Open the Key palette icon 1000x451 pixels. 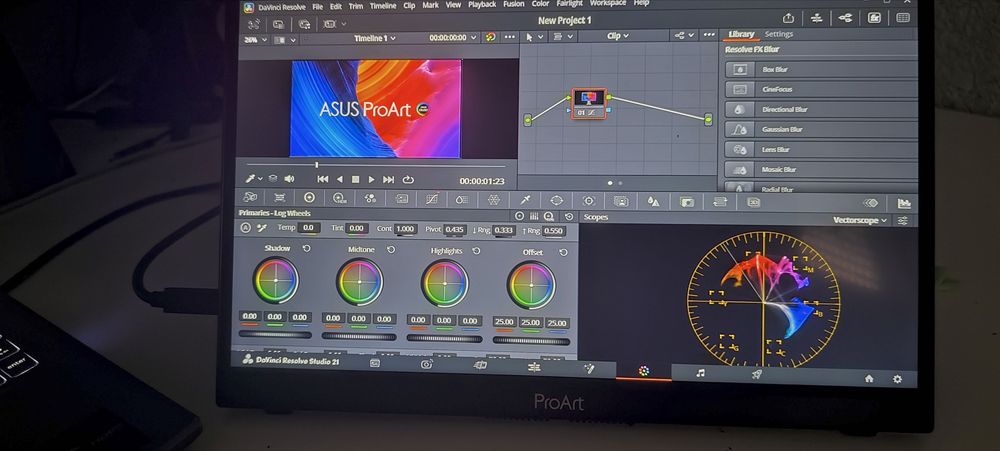click(x=686, y=202)
